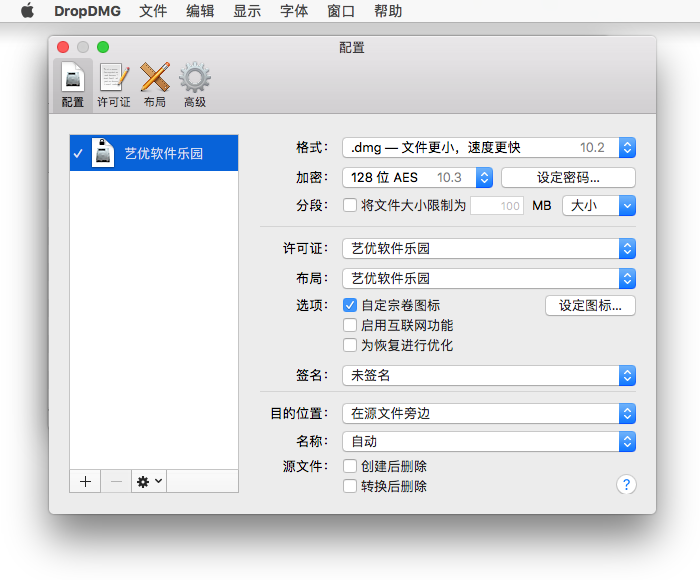Expand the 加密 128 位 AES dropdown
This screenshot has width=700, height=580.
tap(417, 177)
